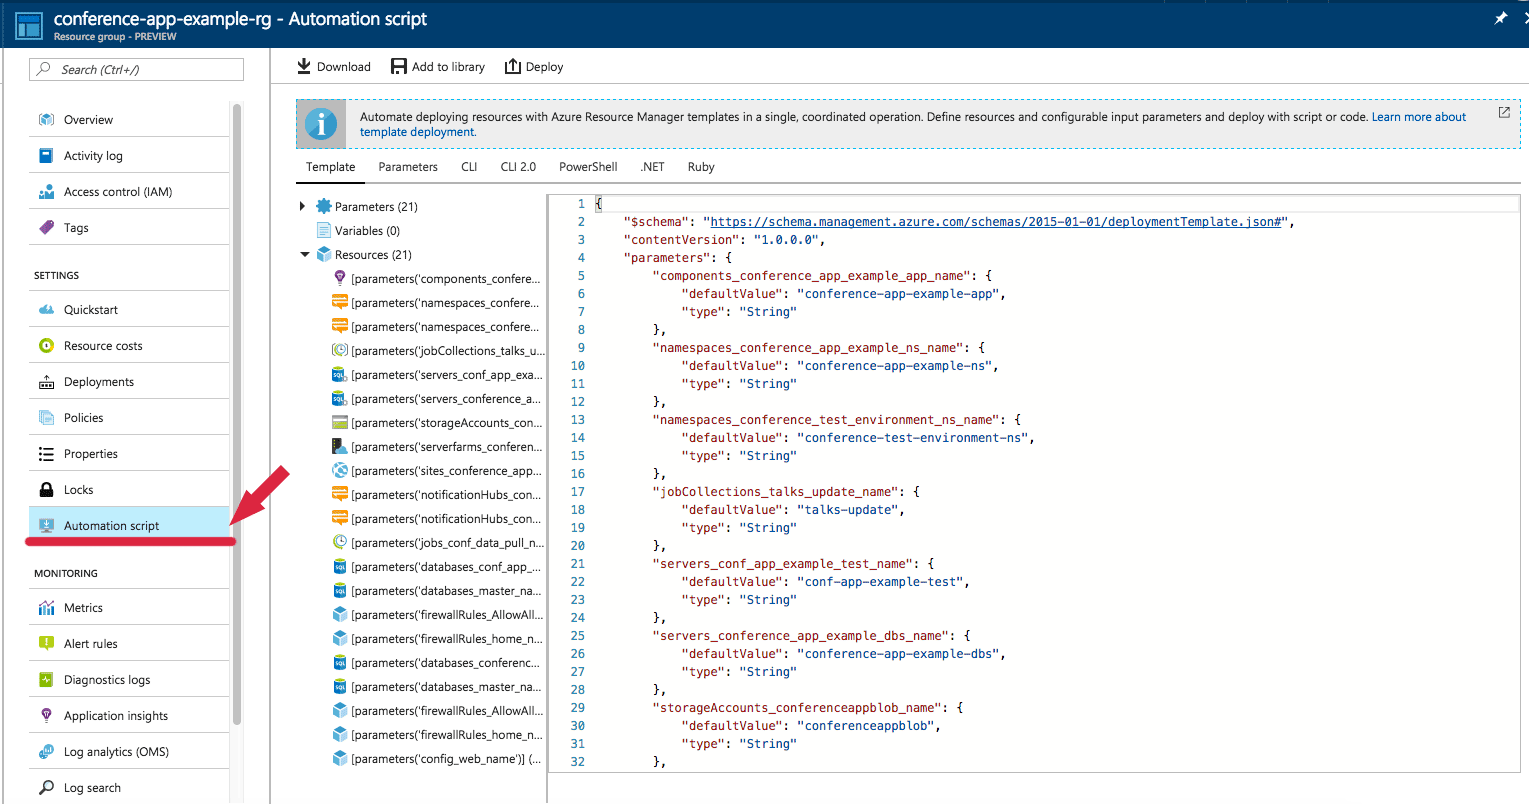This screenshot has width=1529, height=804.
Task: Open Metrics under Monitoring
Action: (83, 608)
